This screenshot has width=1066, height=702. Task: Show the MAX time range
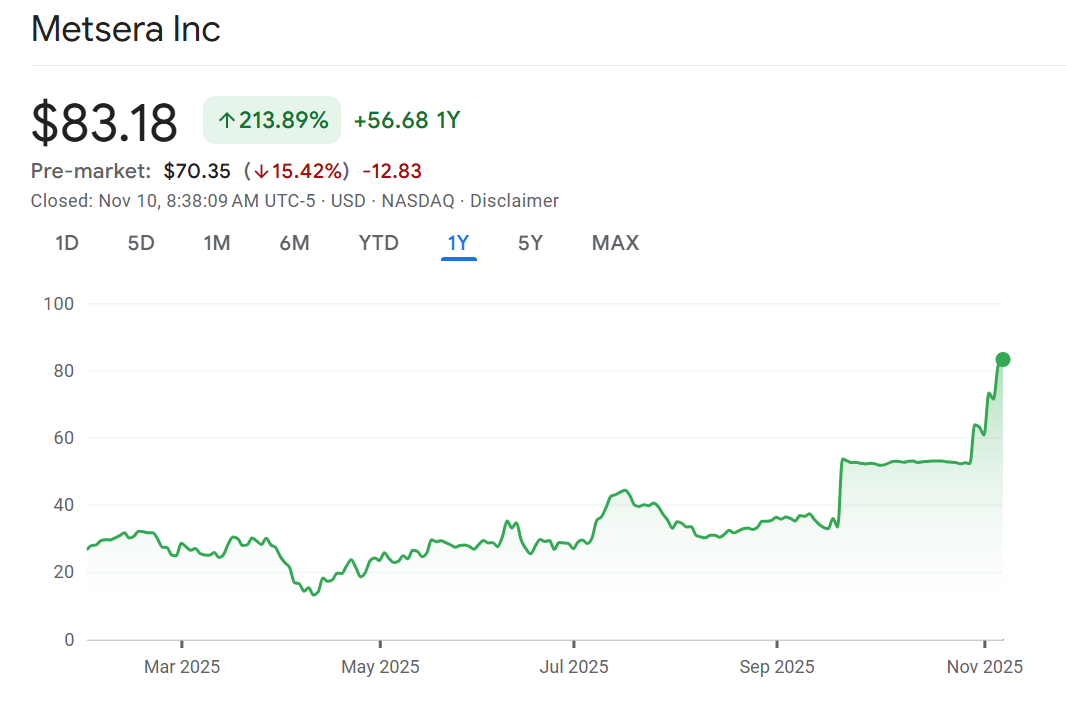tap(615, 243)
